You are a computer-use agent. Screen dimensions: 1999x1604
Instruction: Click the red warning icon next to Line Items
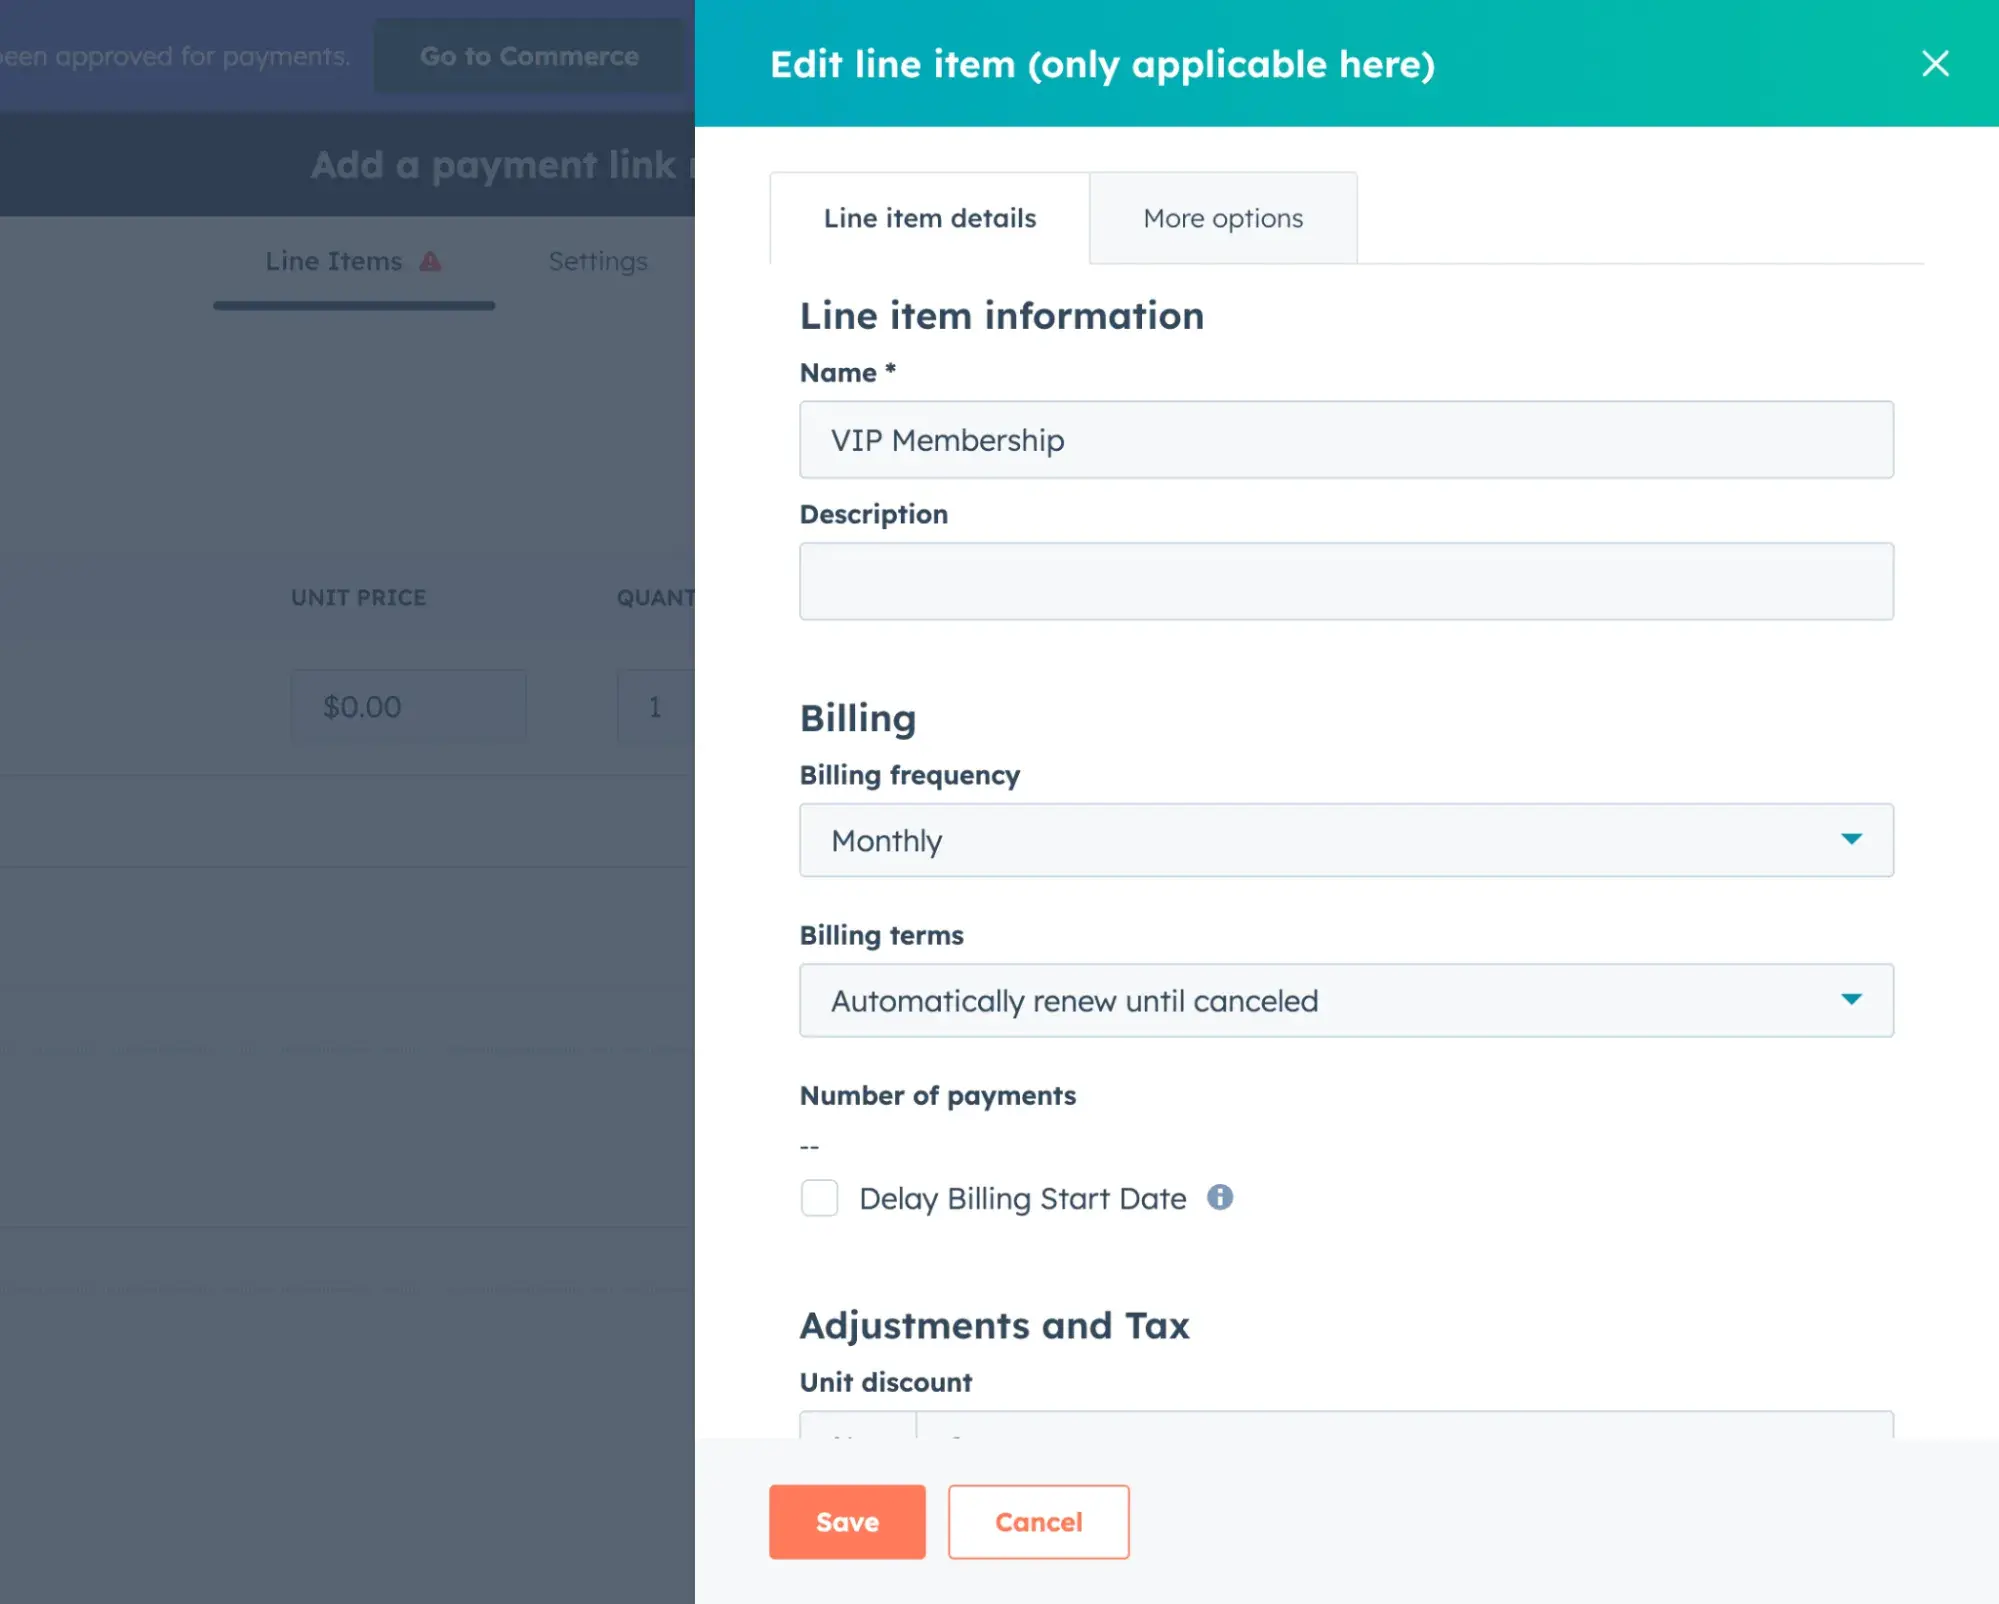pyautogui.click(x=430, y=261)
